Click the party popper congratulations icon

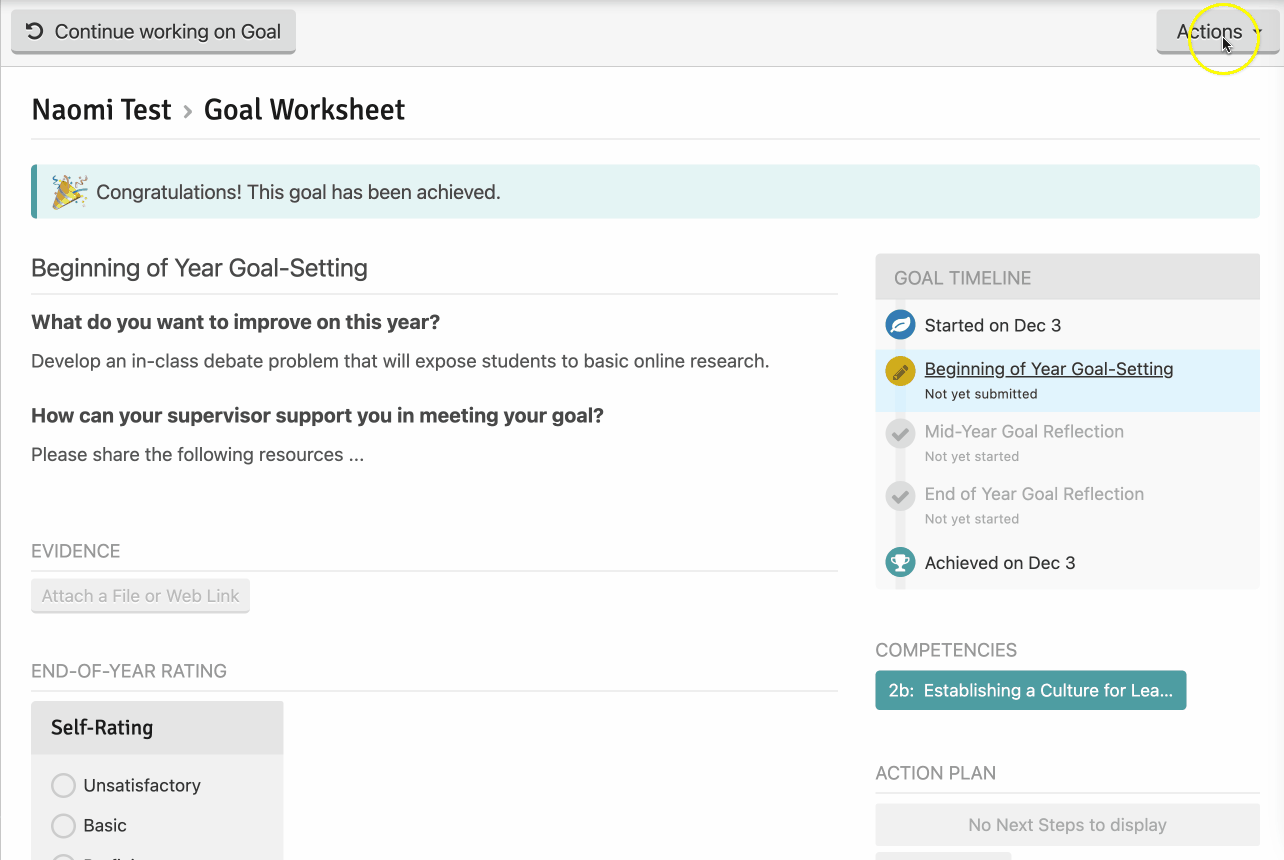pyautogui.click(x=69, y=192)
